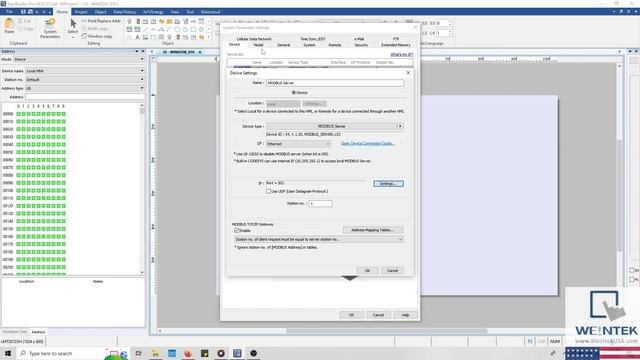Click Find/Replace Addr. in Editing group
The height and width of the screenshot is (360, 640).
tap(101, 21)
